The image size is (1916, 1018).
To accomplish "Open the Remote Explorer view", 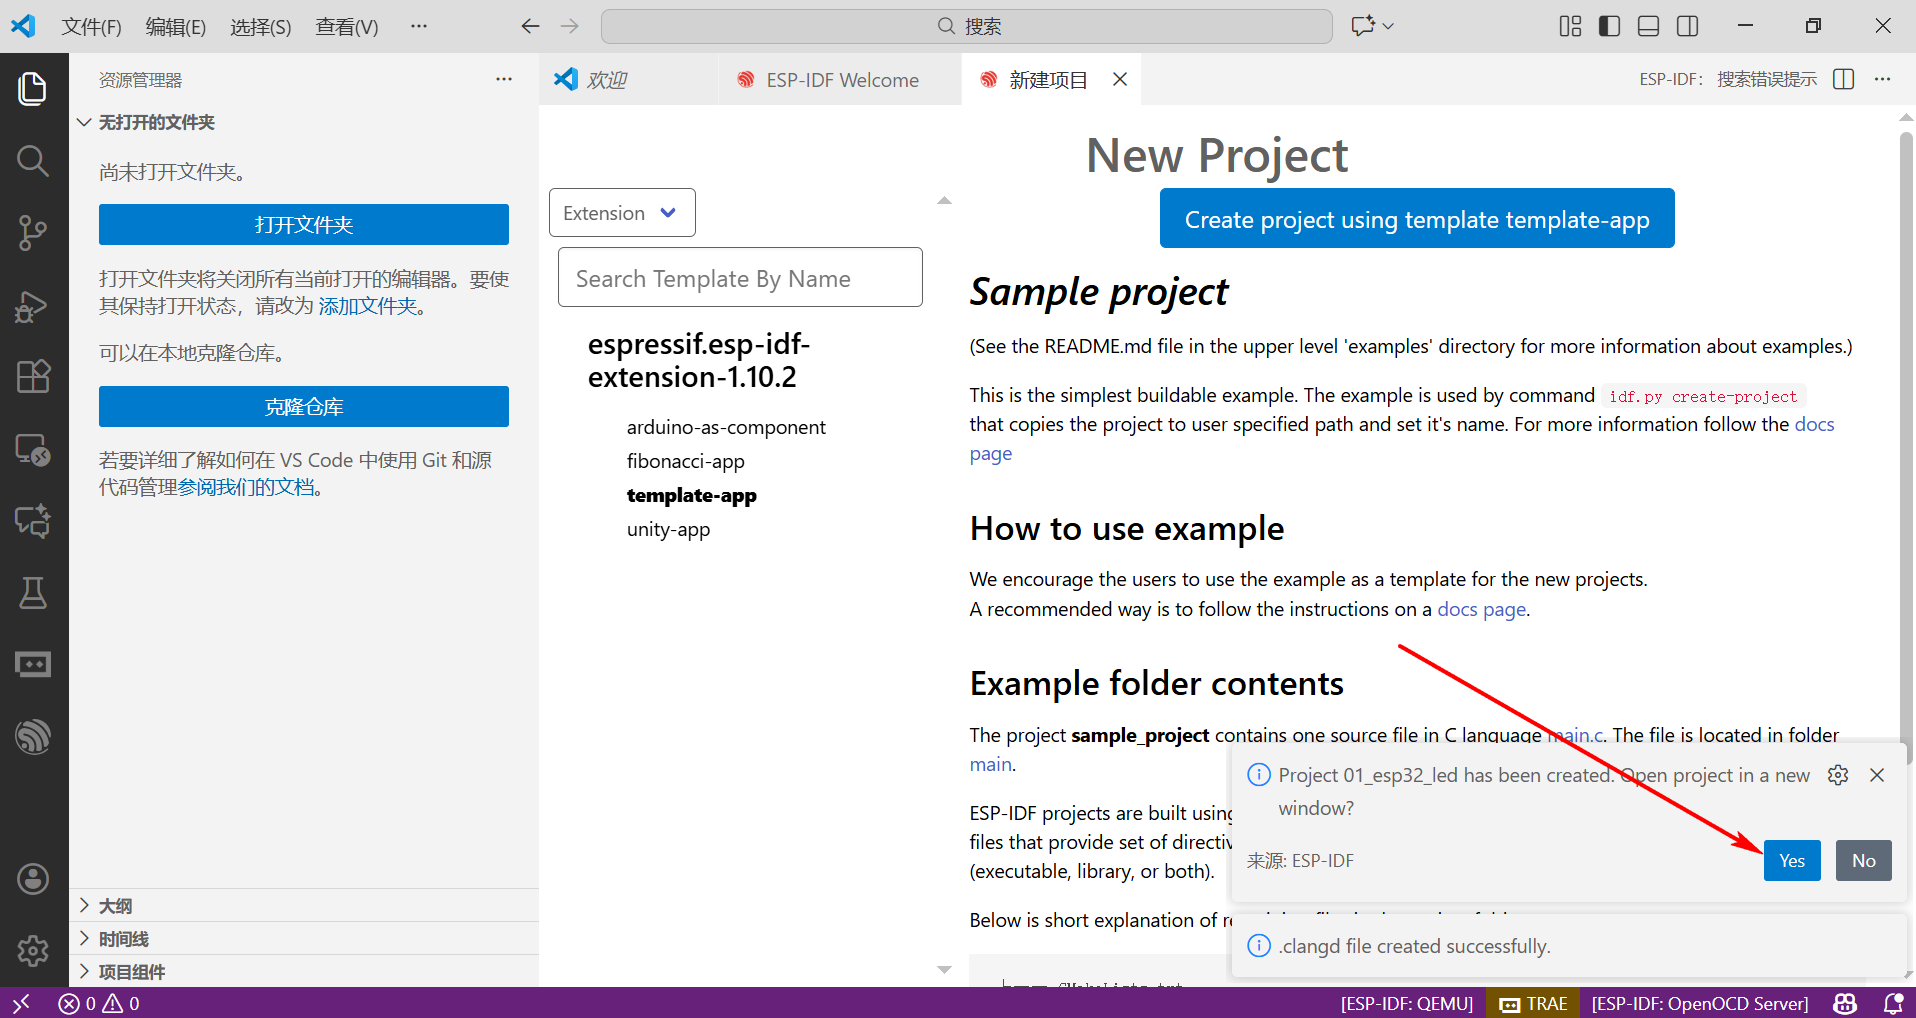I will (33, 449).
